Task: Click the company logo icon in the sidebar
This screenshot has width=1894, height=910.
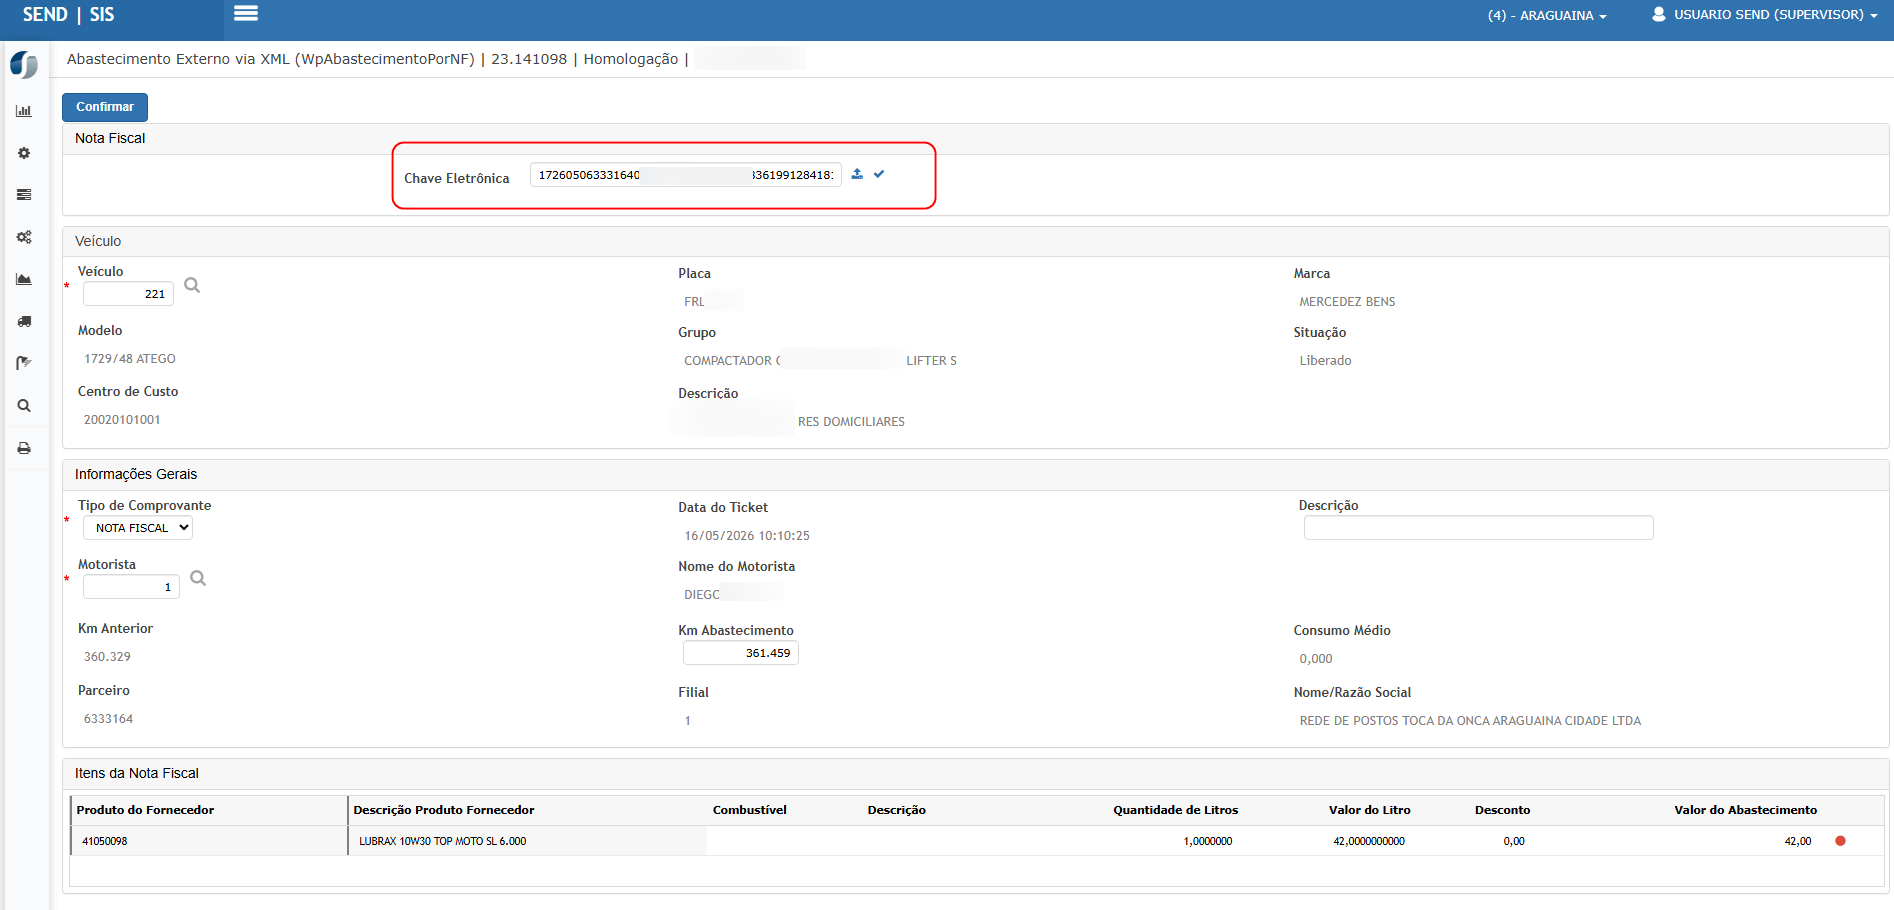Action: [24, 65]
